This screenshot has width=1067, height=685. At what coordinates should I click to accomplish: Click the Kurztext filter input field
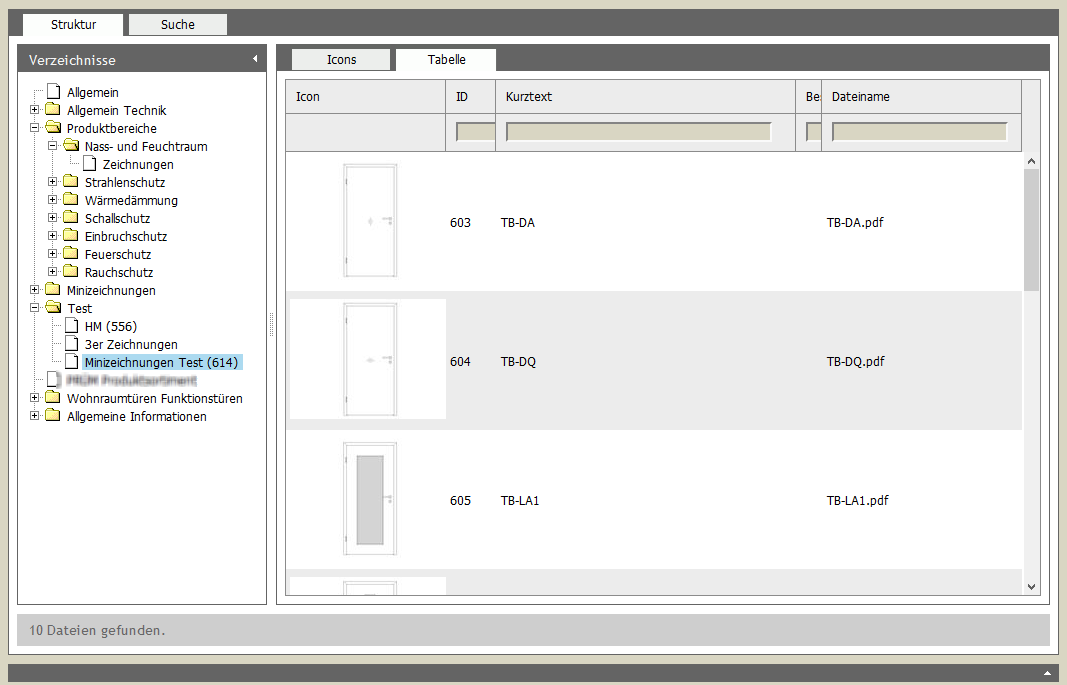638,132
